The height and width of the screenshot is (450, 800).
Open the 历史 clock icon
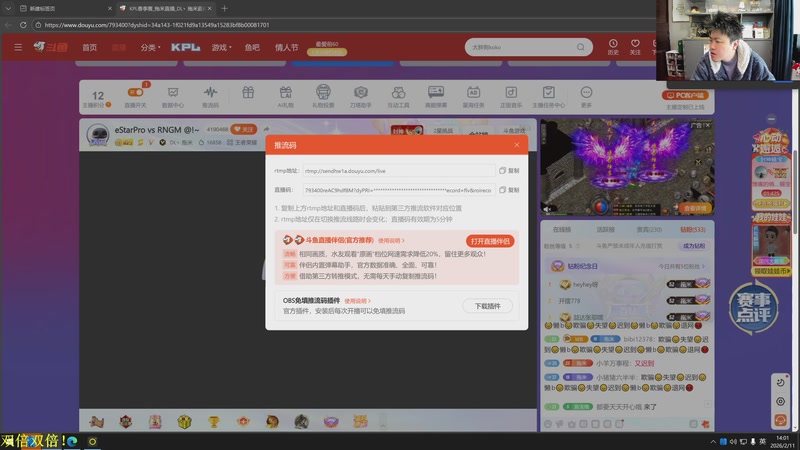click(x=613, y=46)
